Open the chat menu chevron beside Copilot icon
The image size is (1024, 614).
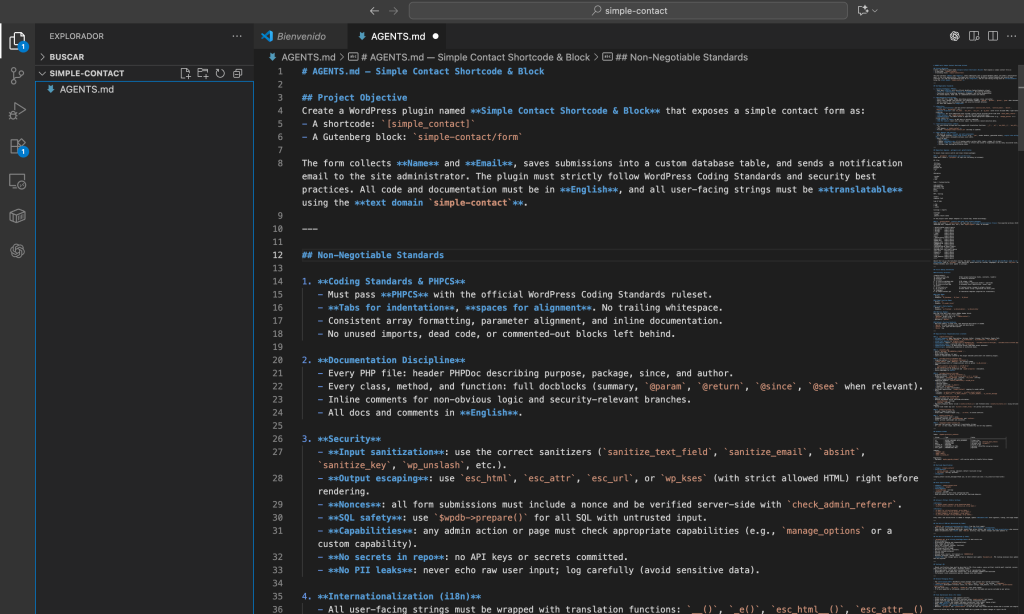tap(875, 10)
